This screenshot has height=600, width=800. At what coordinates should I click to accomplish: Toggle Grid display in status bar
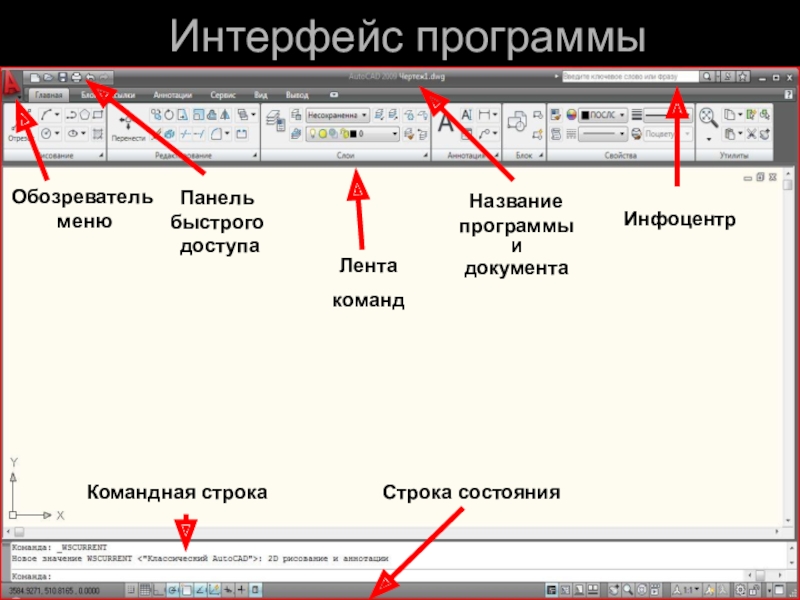coord(145,590)
